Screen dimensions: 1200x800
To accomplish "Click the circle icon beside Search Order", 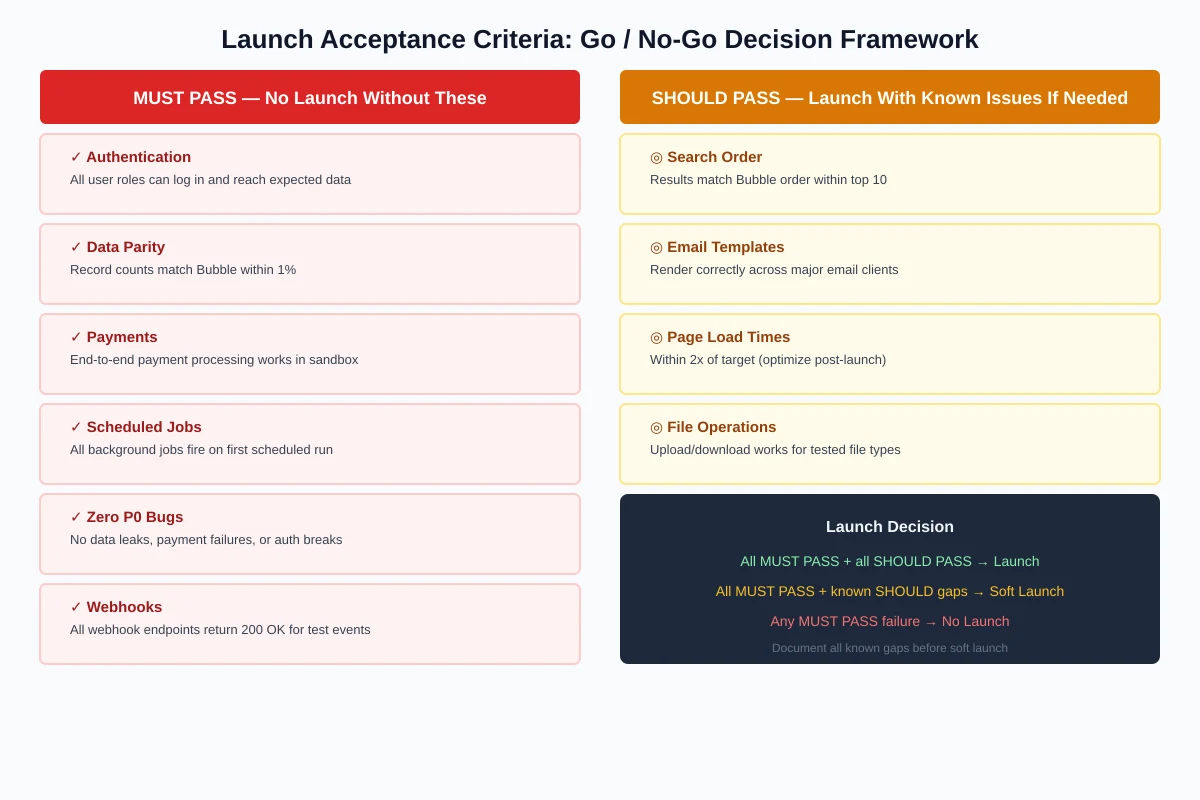I will pos(657,157).
